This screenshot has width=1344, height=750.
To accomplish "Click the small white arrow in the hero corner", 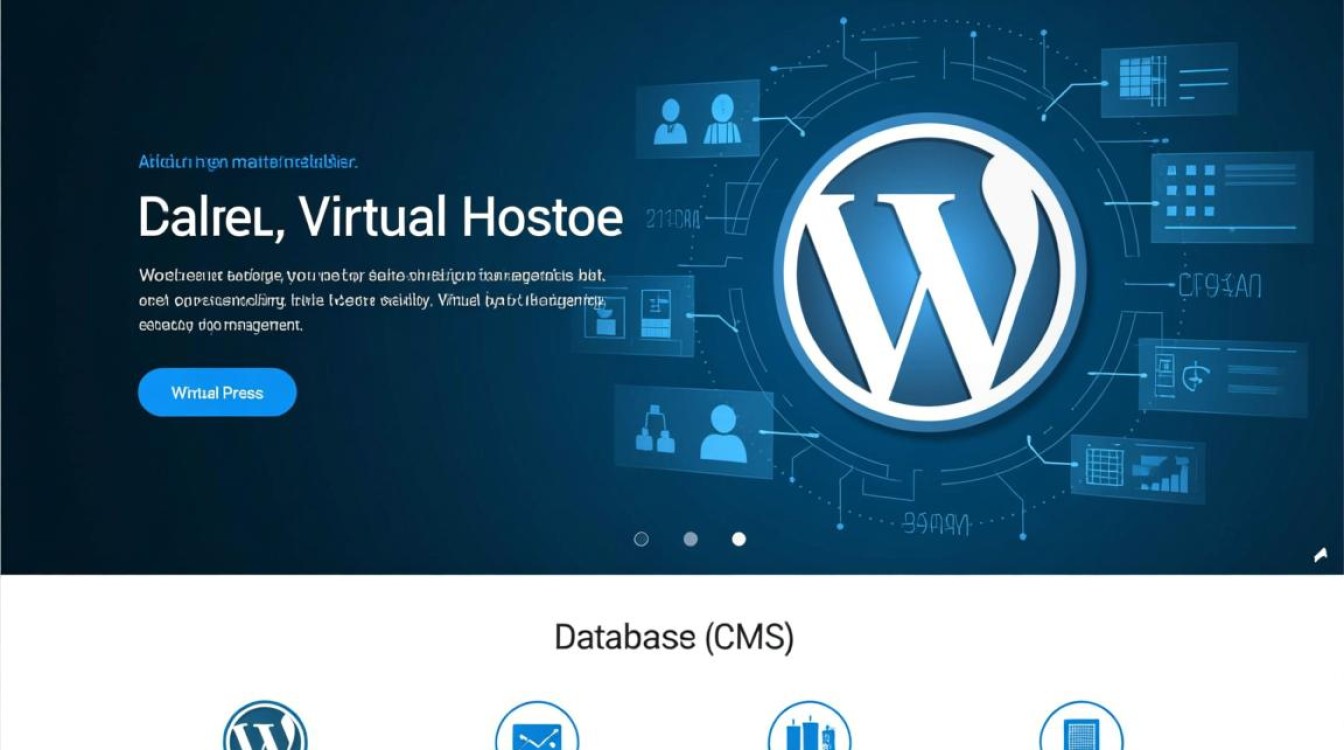I will point(1321,555).
